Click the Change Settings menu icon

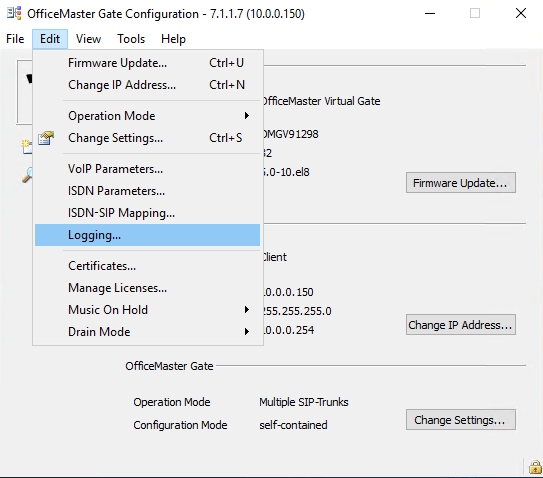(x=46, y=138)
